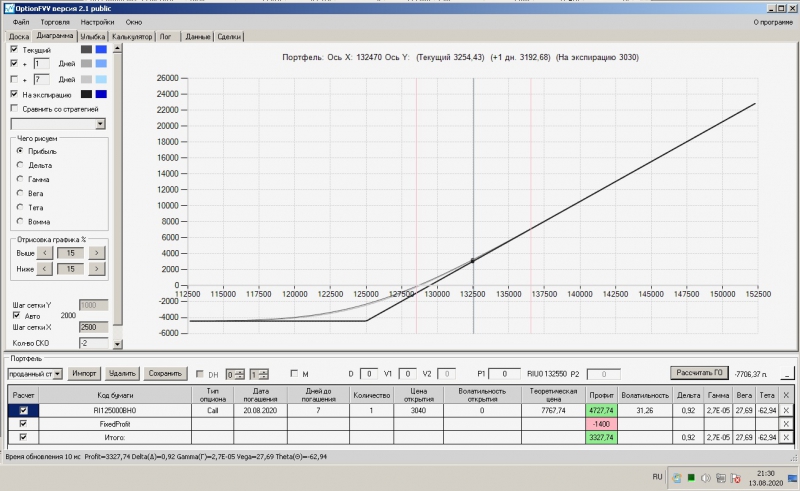Toggle the +1 Дней curve checkbox
The width and height of the screenshot is (800, 491).
[14, 63]
